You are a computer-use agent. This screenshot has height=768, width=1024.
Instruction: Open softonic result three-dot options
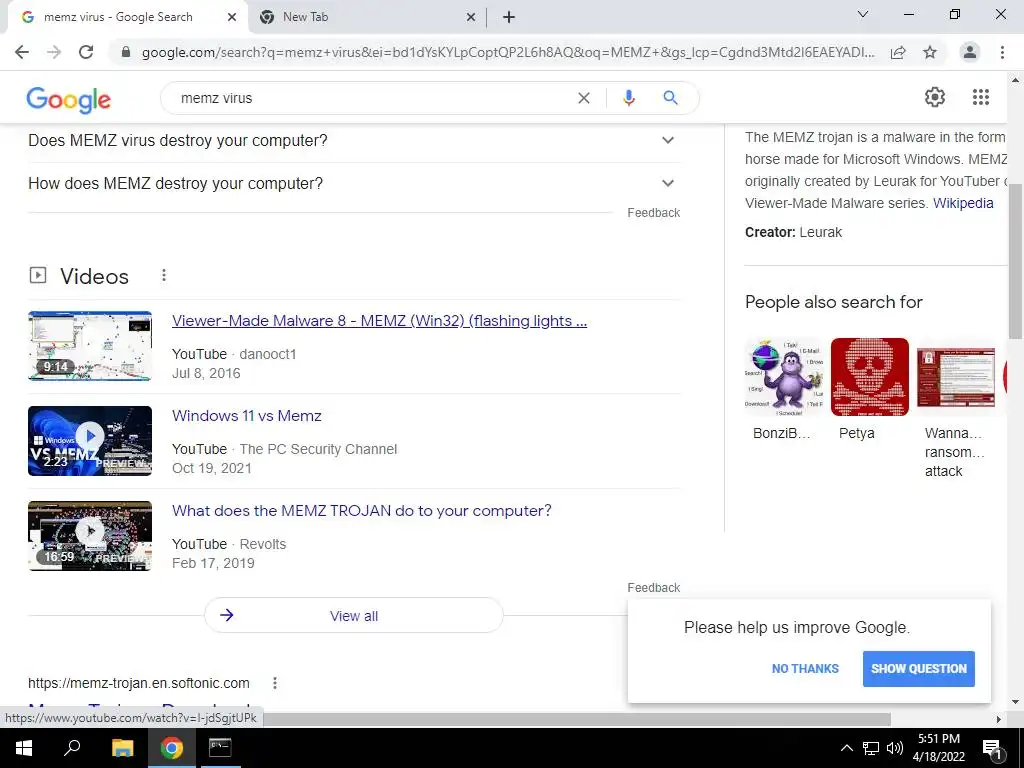pyautogui.click(x=275, y=683)
